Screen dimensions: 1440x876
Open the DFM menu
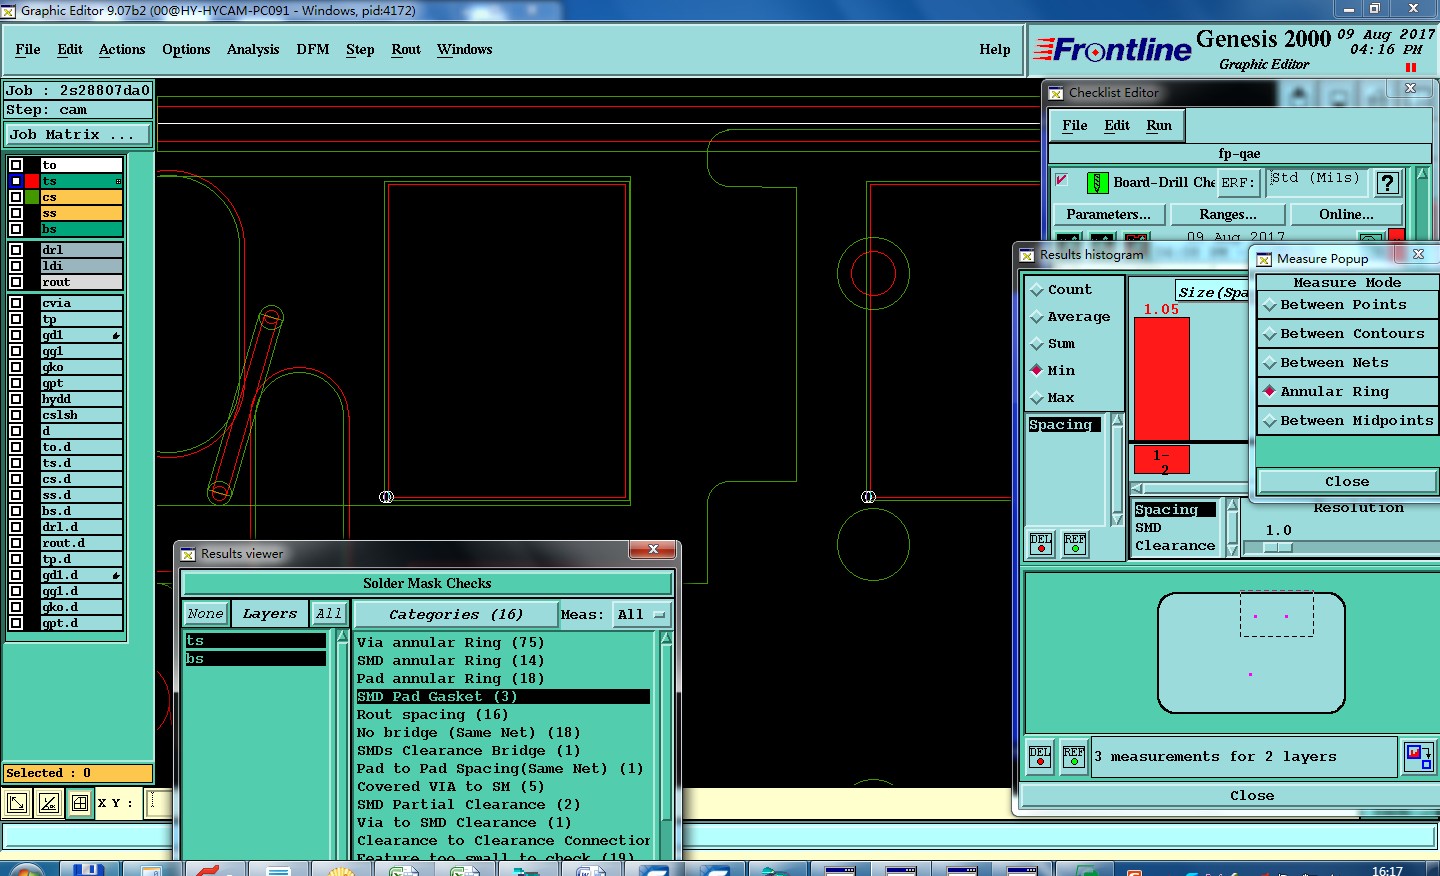click(x=312, y=50)
